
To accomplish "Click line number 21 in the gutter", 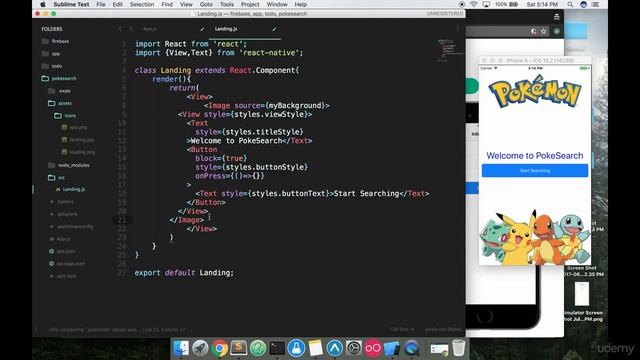I will [122, 220].
